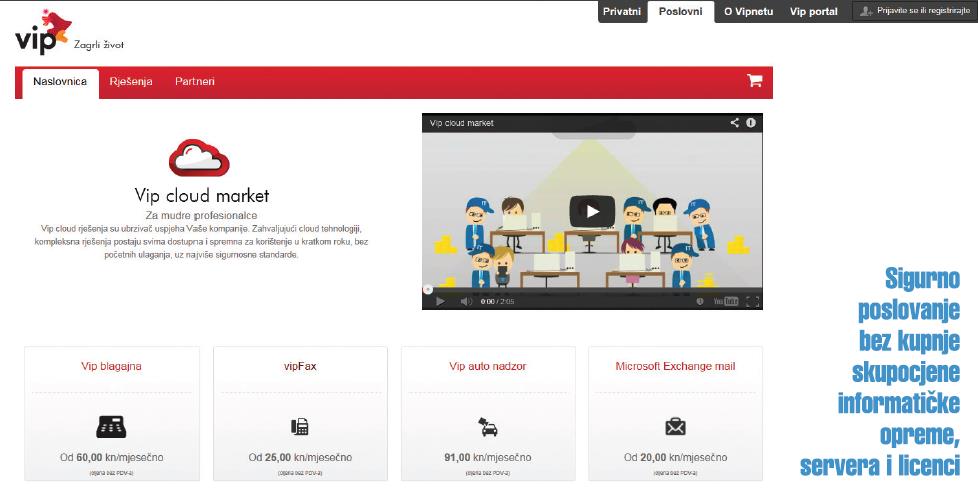
Task: Open the video info icon
Action: [x=750, y=123]
